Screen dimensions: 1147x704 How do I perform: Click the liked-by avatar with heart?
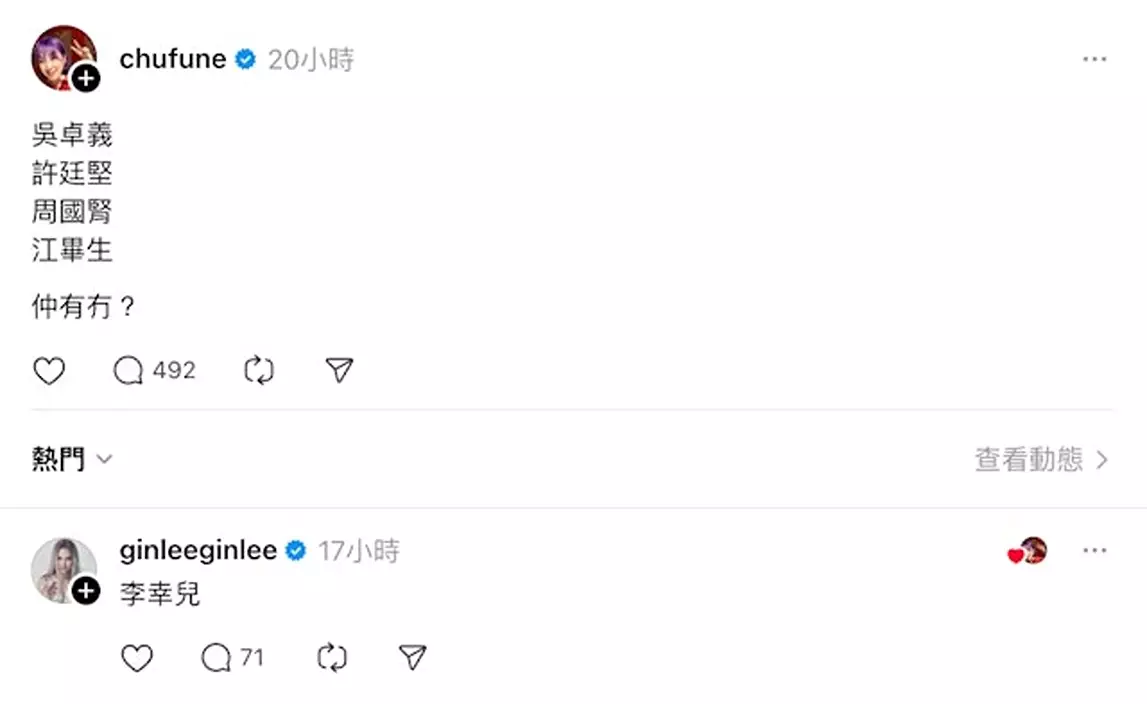coord(1030,551)
